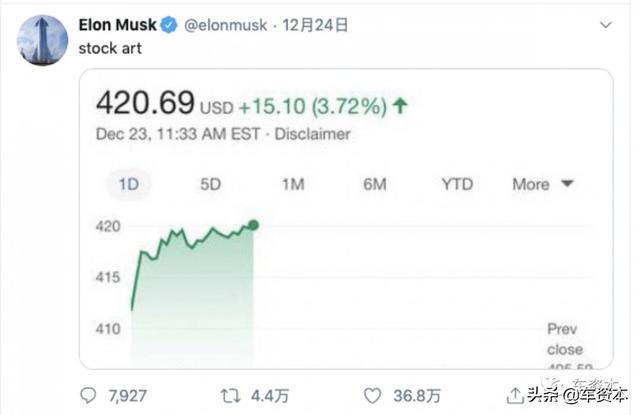Open Elon Musk's profile avatar
The height and width of the screenshot is (415, 640).
pyautogui.click(x=42, y=40)
